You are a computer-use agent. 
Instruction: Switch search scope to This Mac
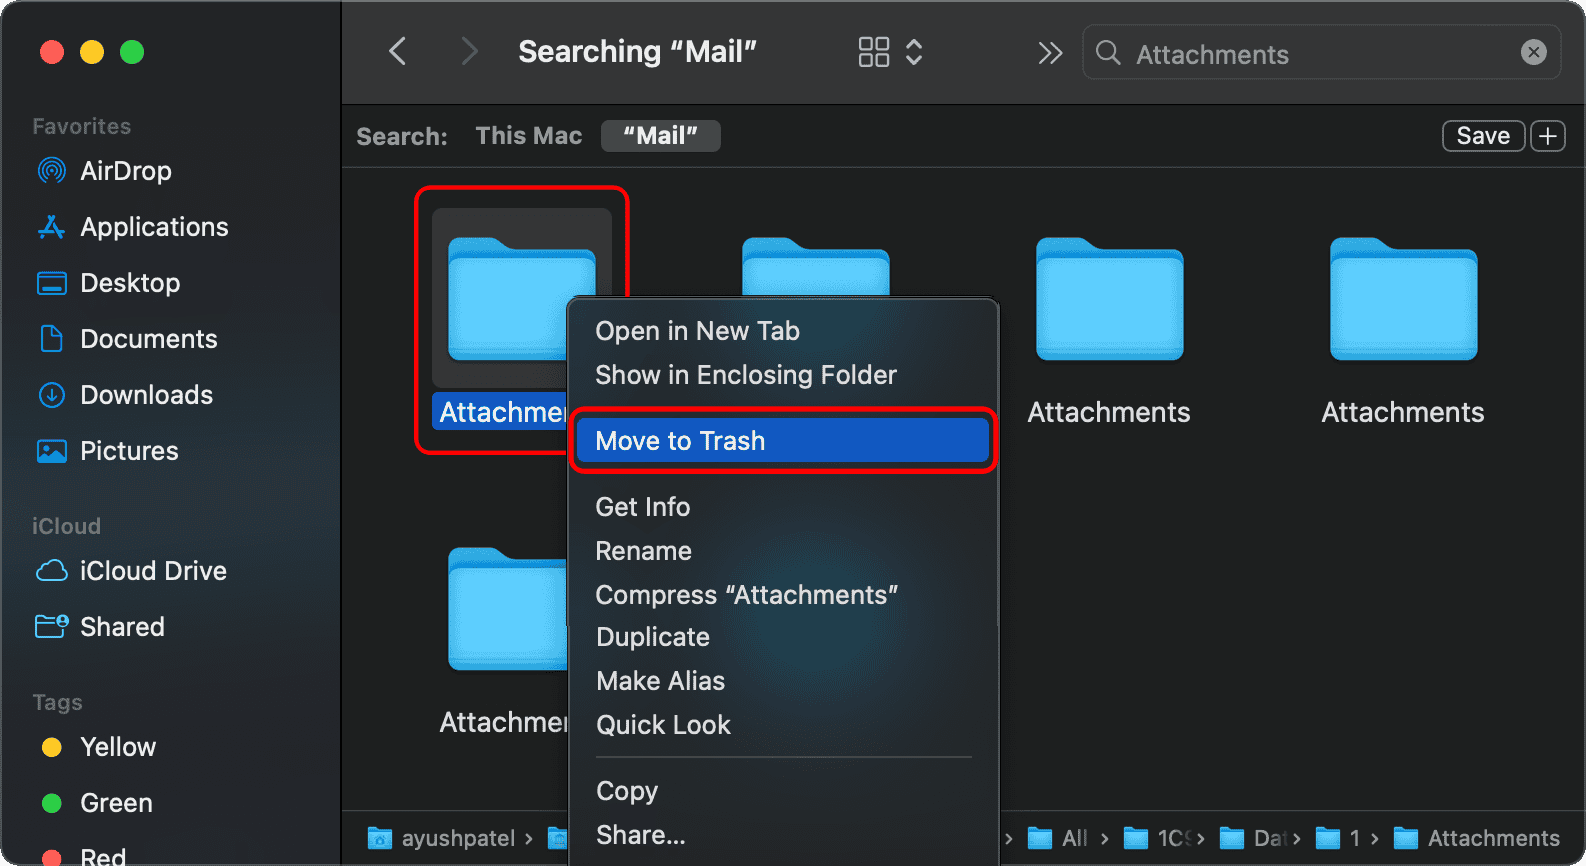click(528, 136)
